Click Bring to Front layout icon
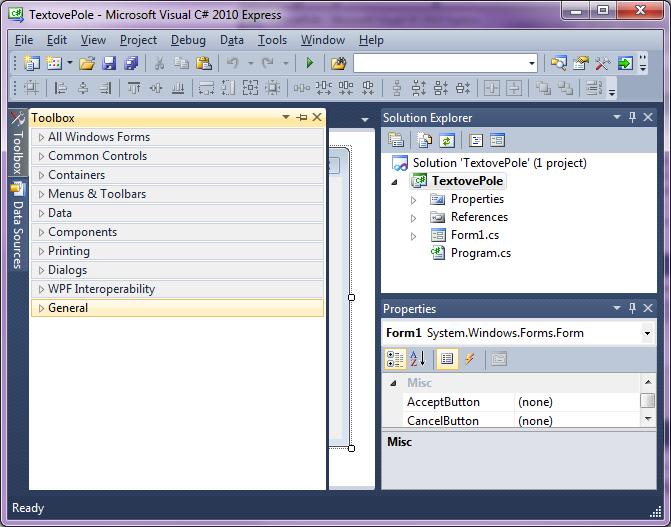671x527 pixels. pos(543,88)
